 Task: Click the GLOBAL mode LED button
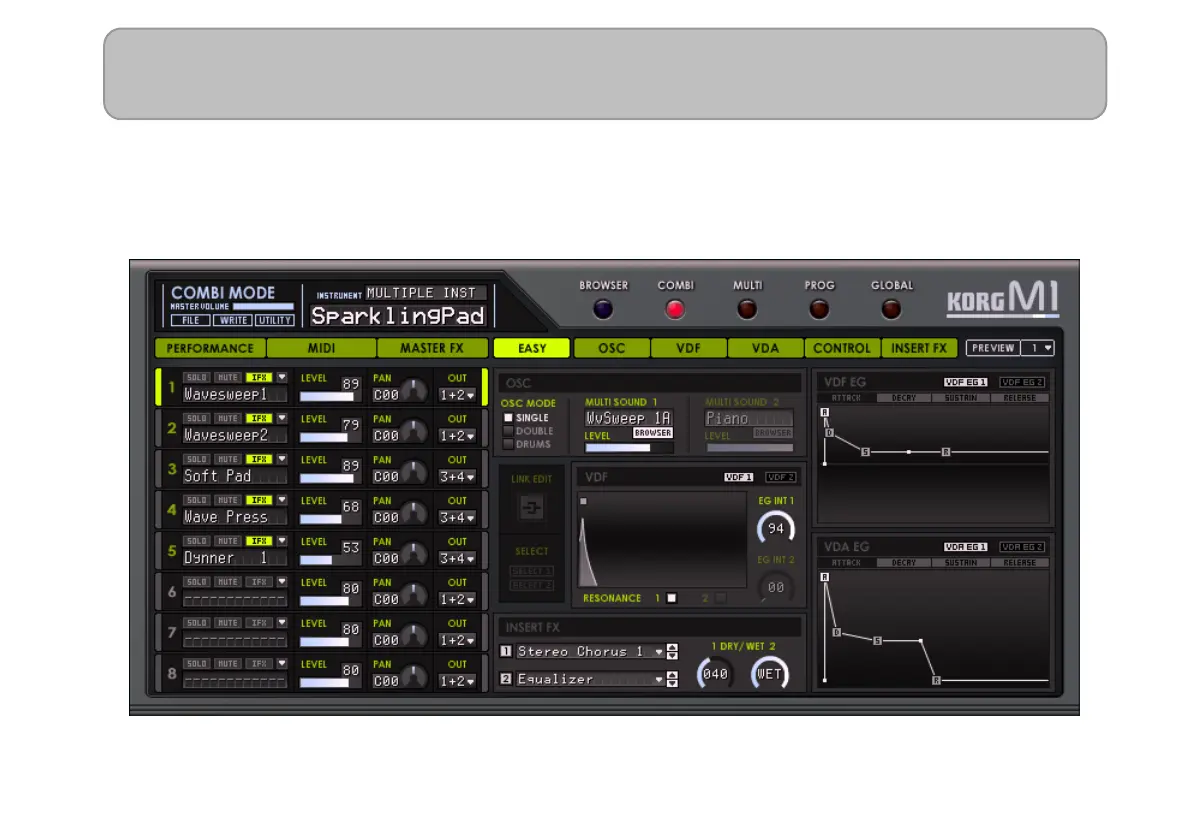tap(891, 309)
